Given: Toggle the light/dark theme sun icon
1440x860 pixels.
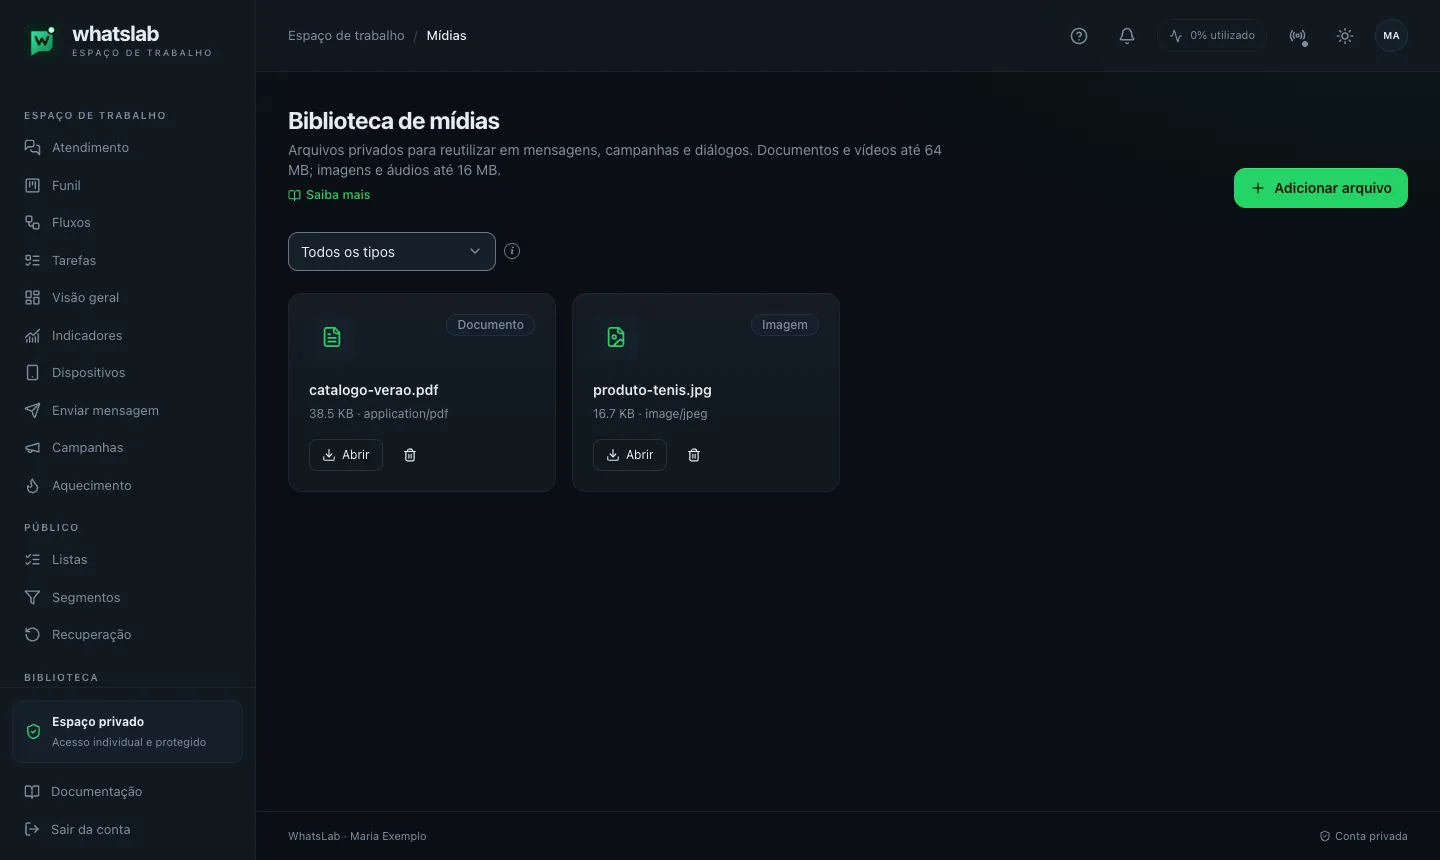Looking at the screenshot, I should [1345, 36].
